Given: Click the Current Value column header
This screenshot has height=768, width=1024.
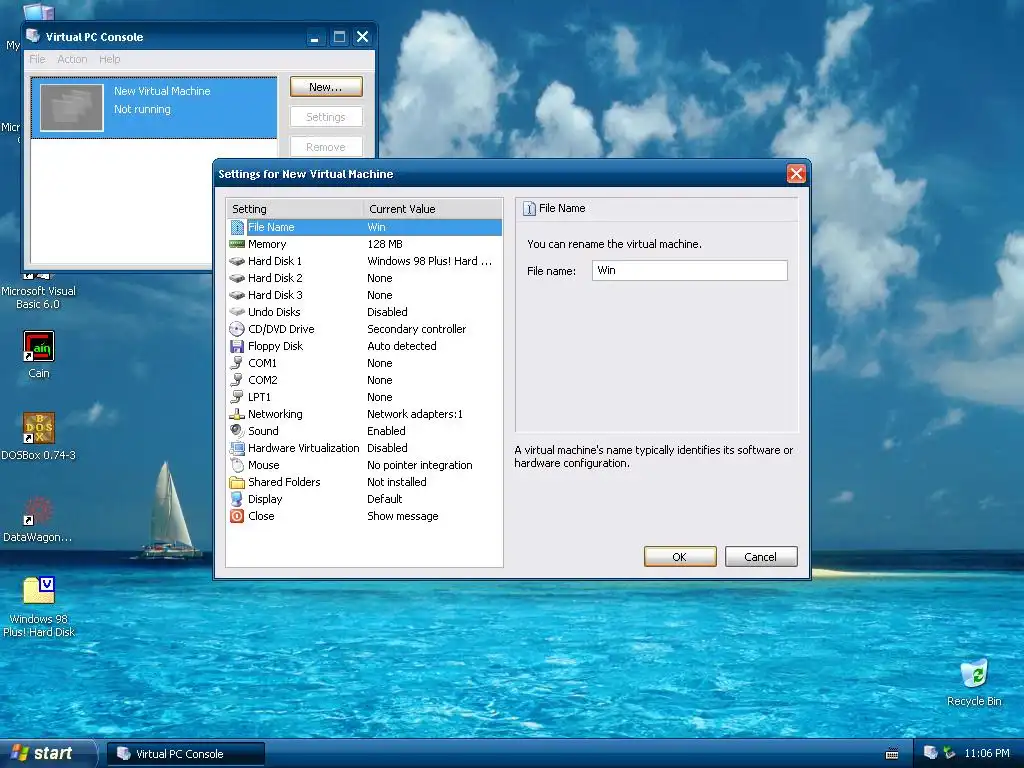Looking at the screenshot, I should point(433,209).
